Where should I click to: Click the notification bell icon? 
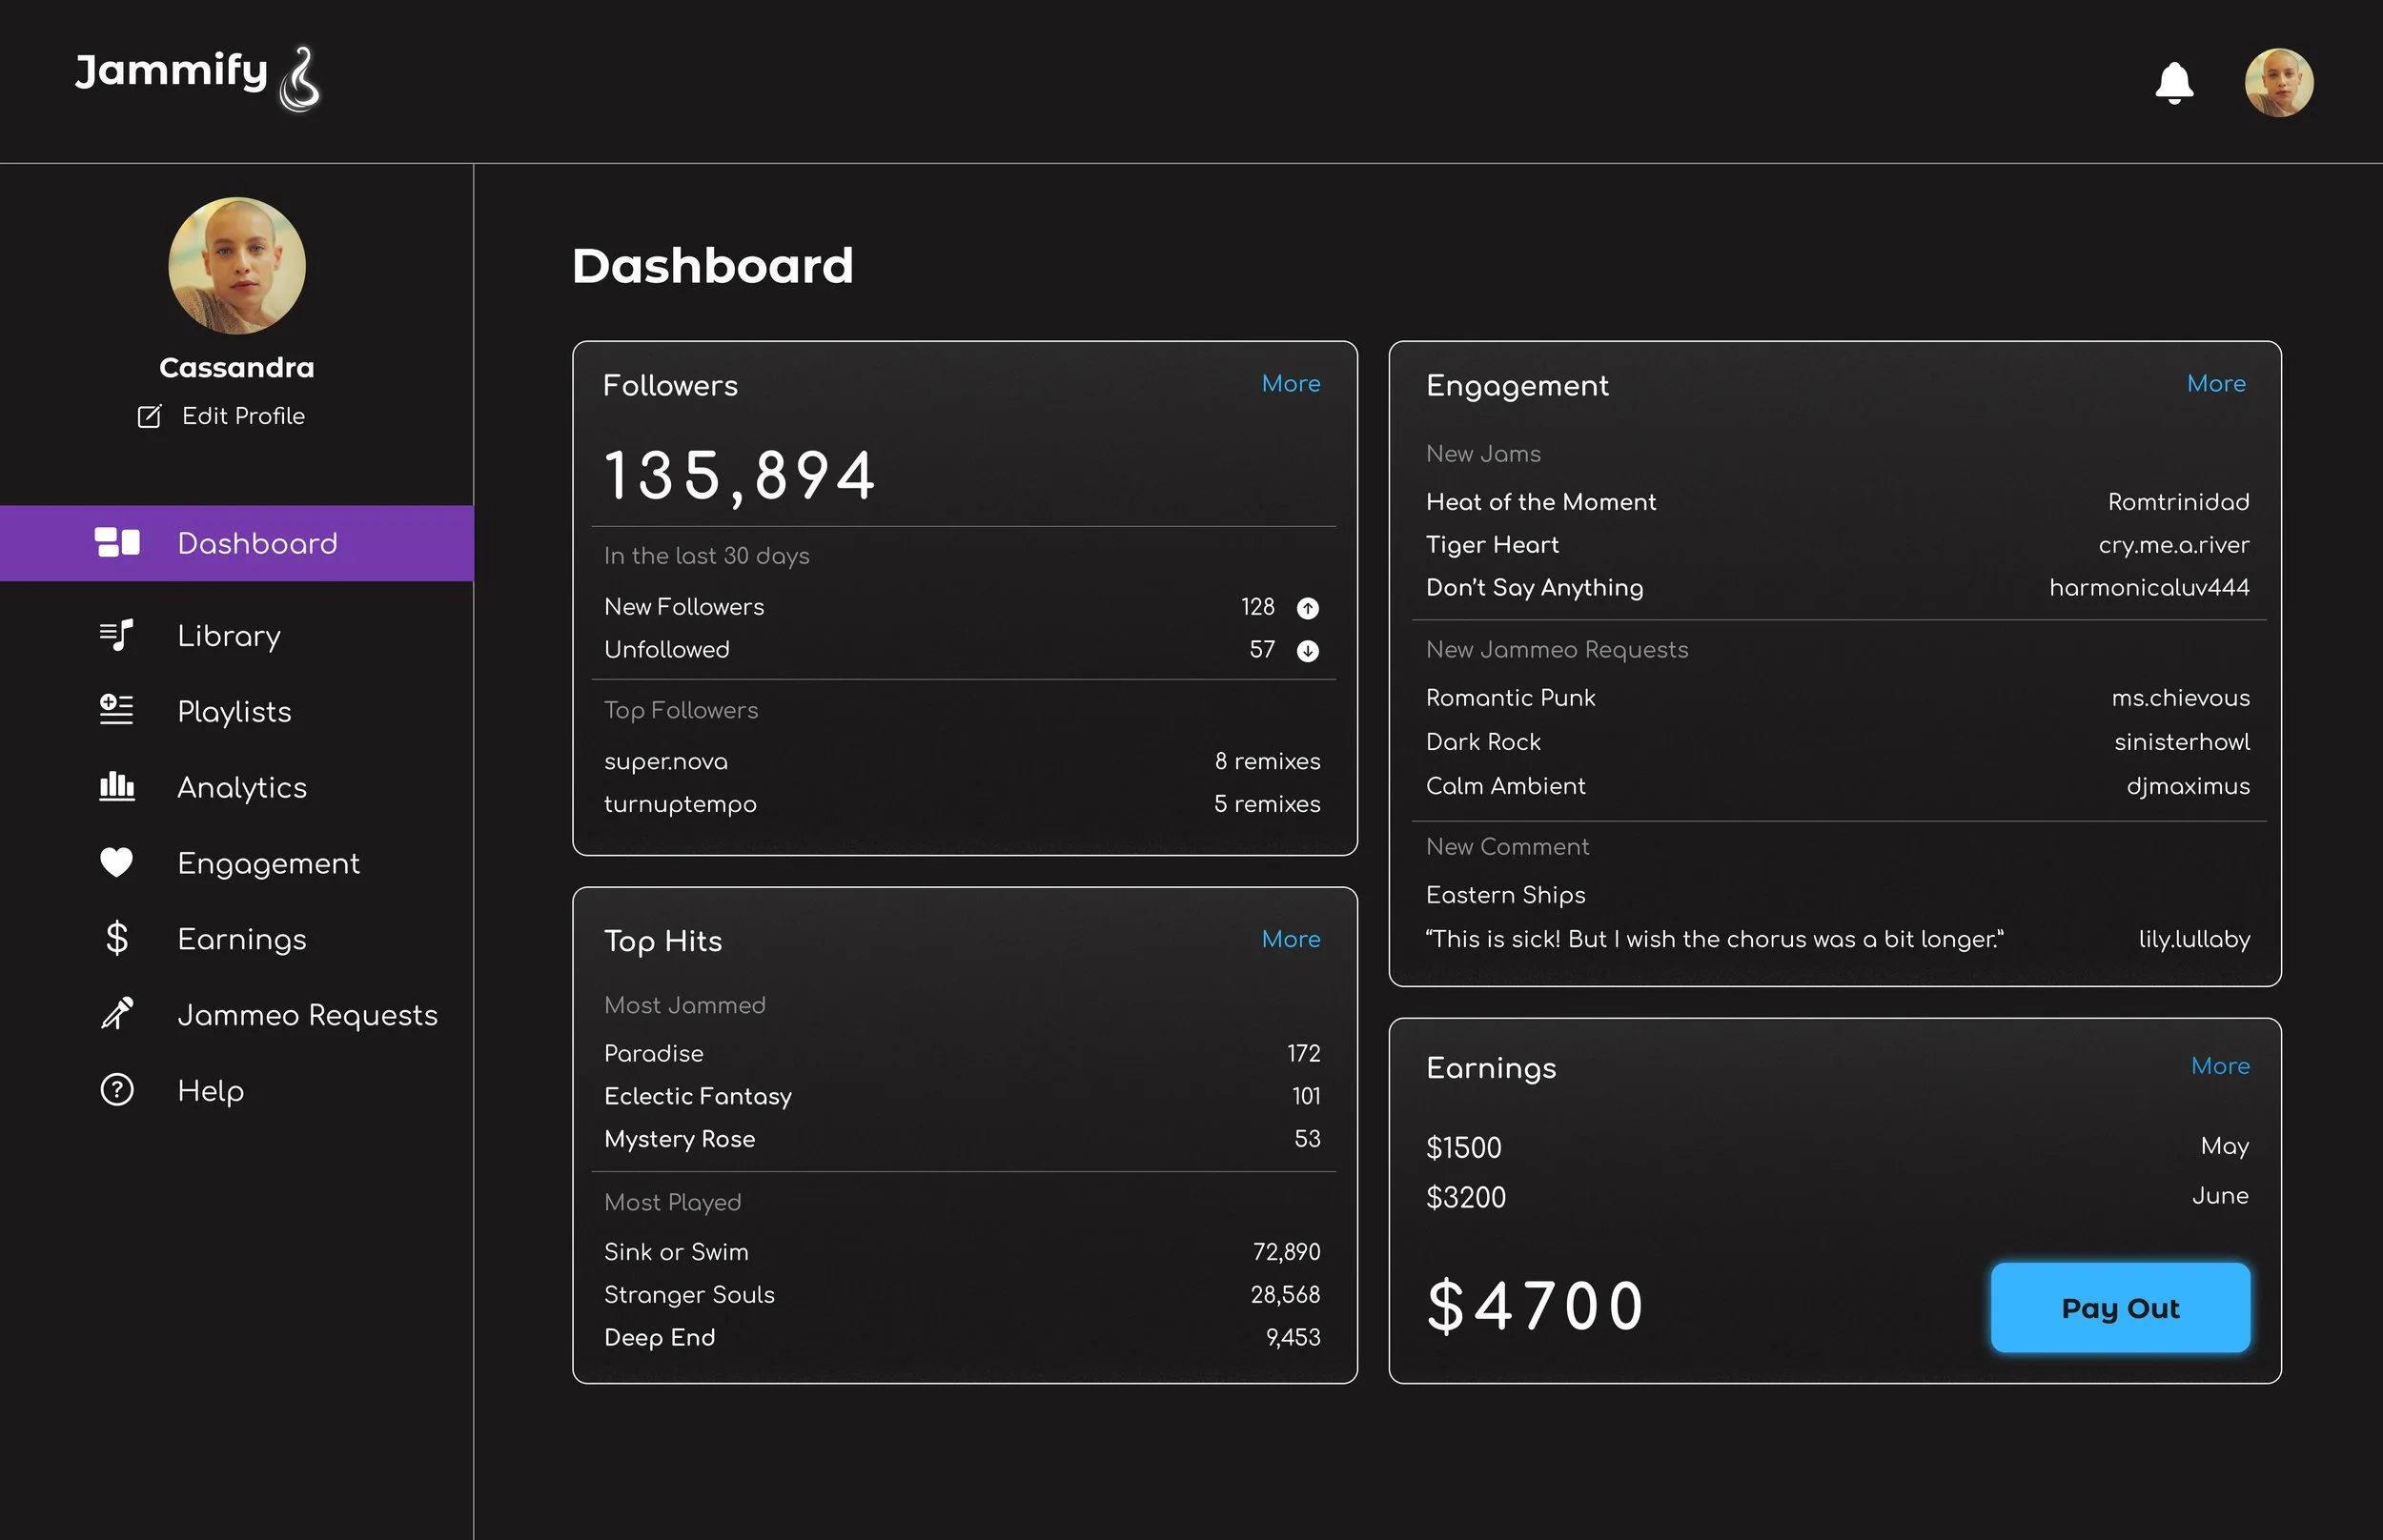(2173, 83)
